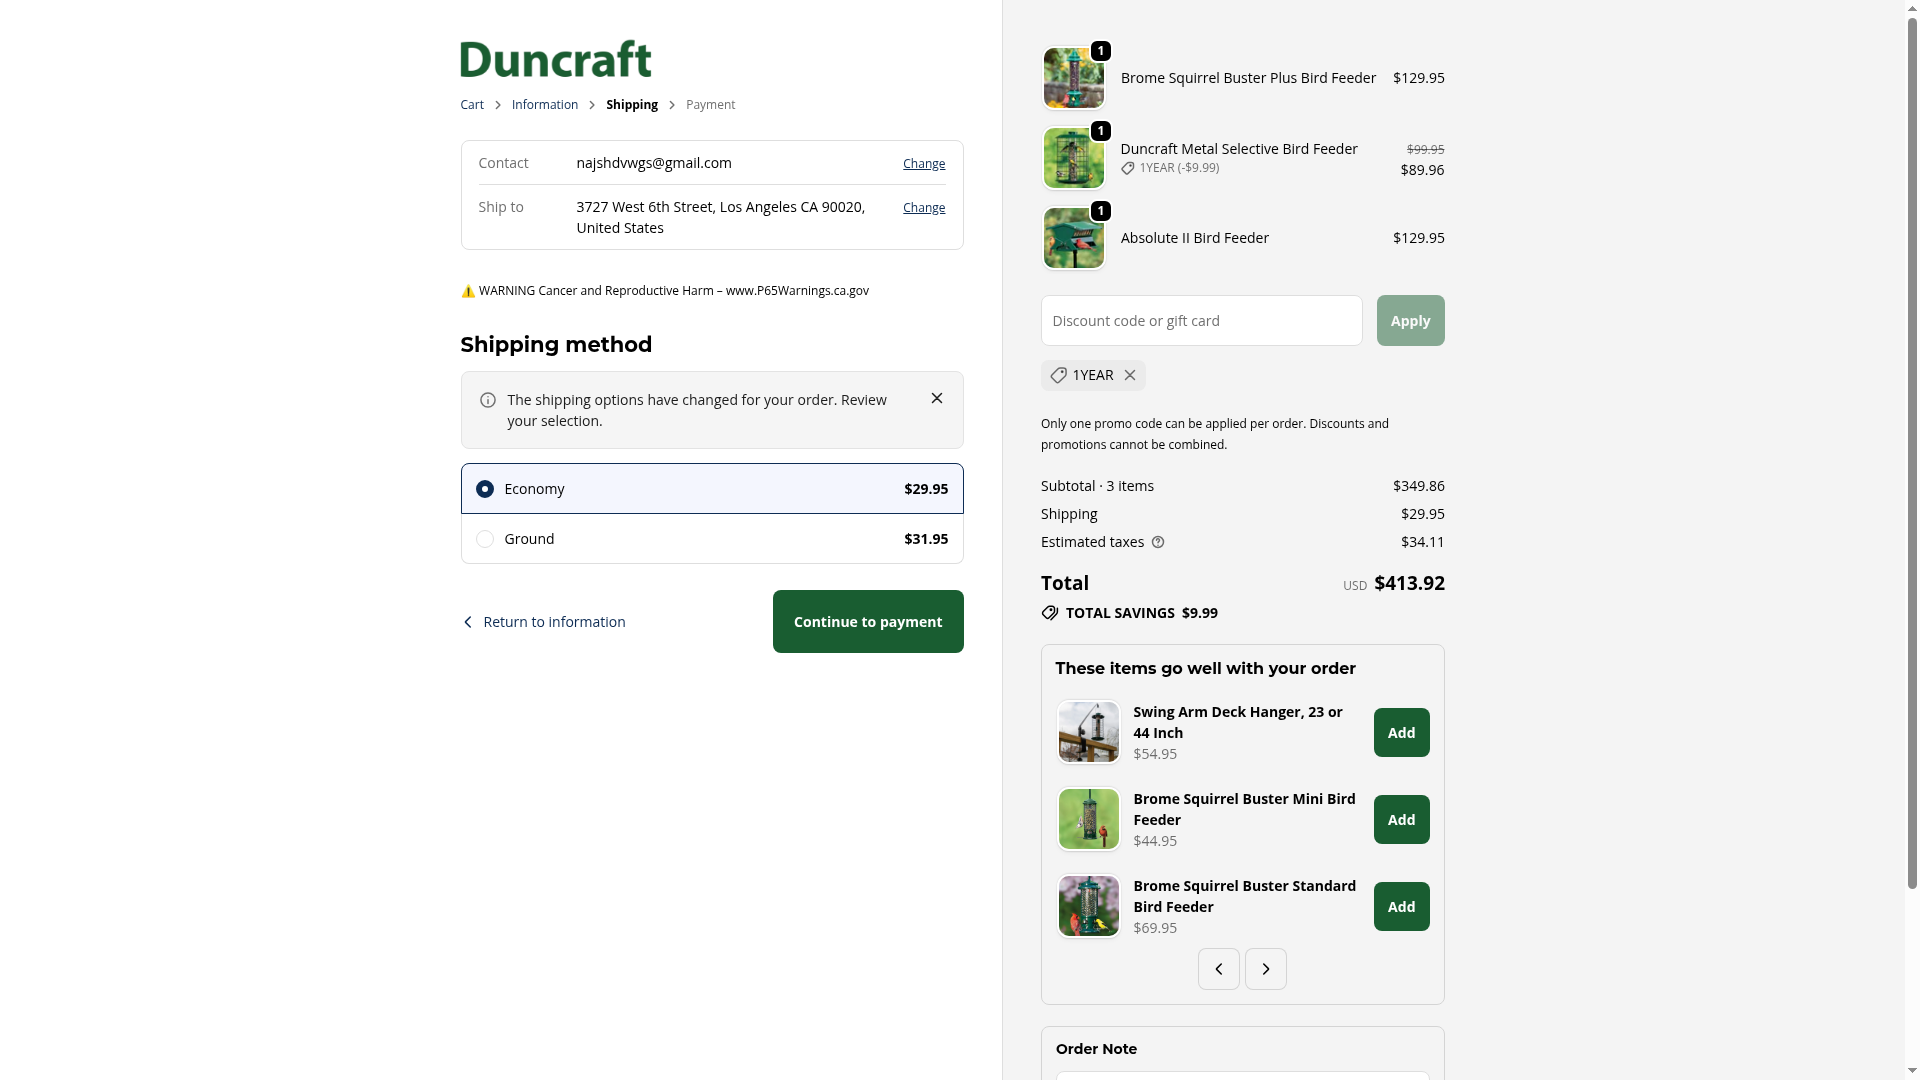Remove the 1YEAR discount code tag

[x=1130, y=375]
